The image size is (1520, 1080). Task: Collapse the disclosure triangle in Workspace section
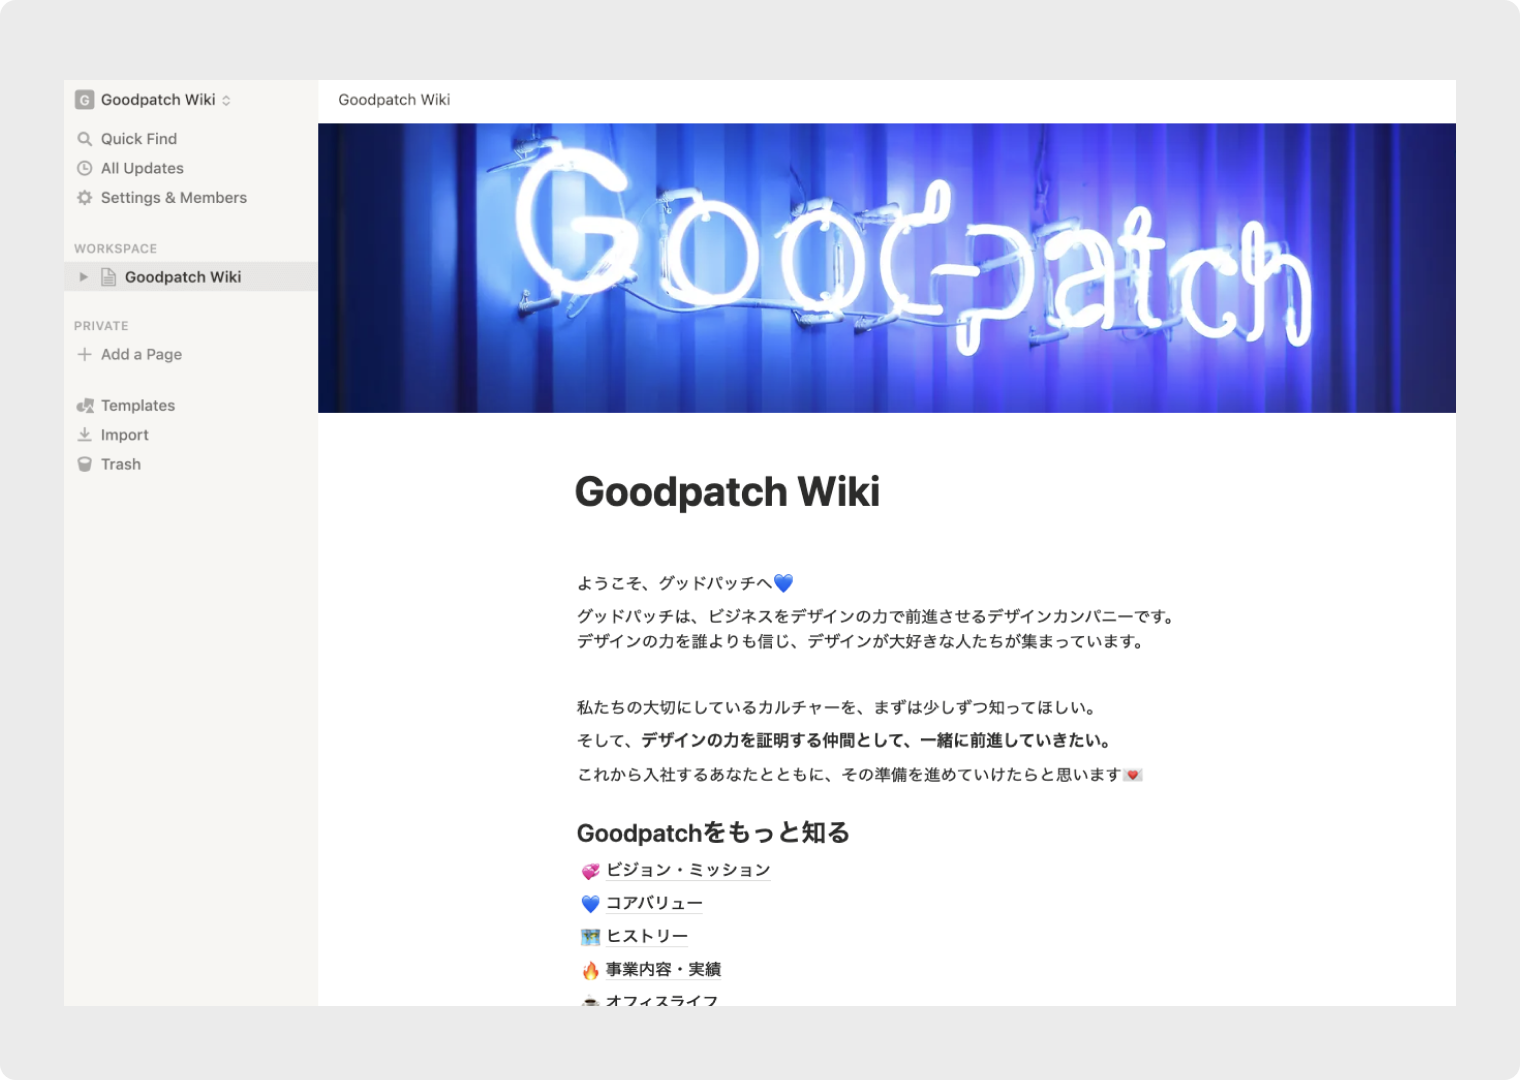[82, 277]
